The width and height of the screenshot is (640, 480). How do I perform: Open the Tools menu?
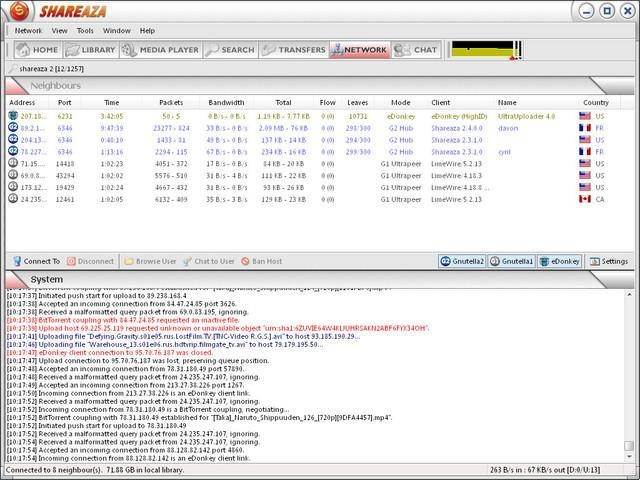click(85, 31)
